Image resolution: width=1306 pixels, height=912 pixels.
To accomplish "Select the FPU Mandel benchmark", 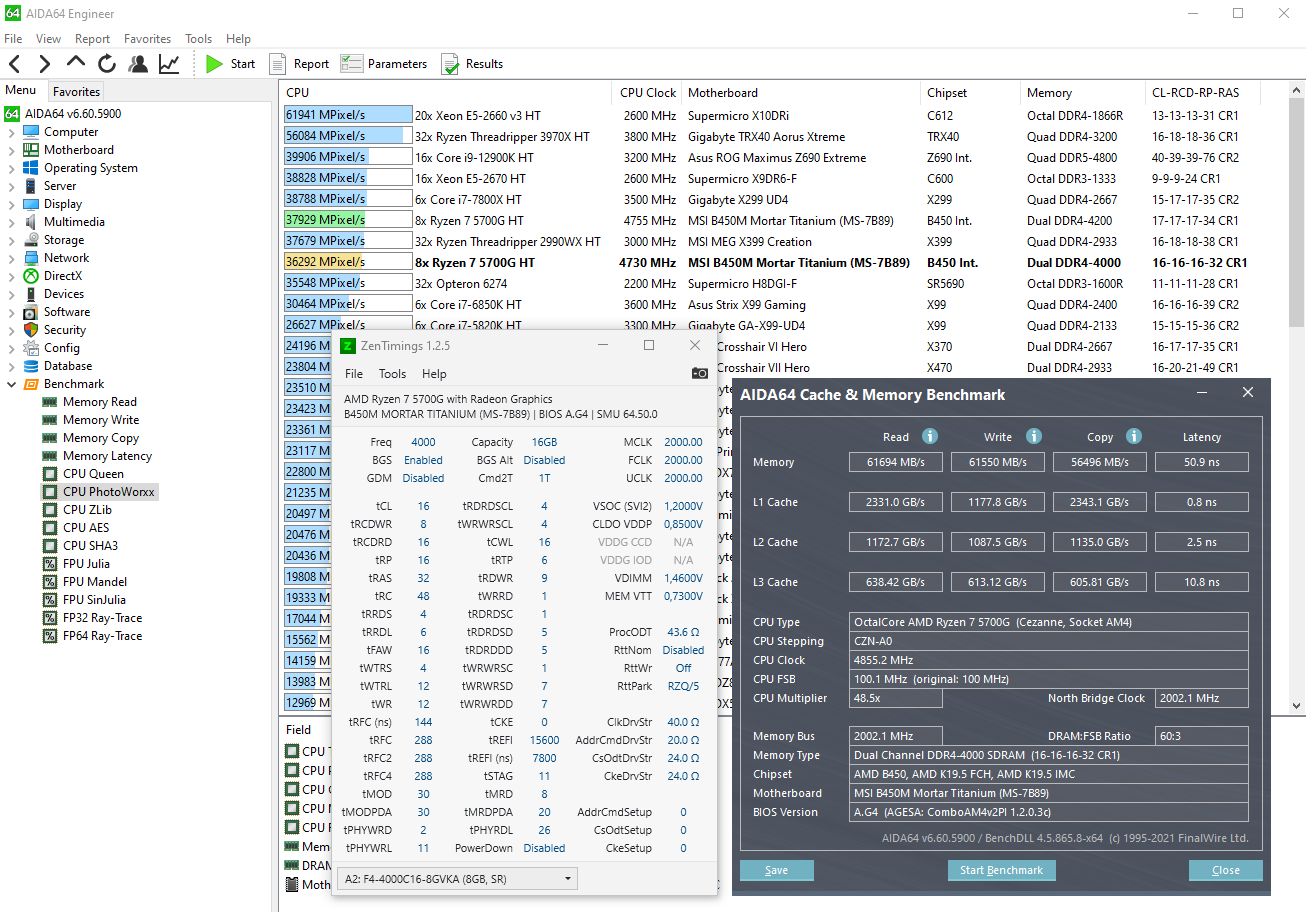I will [94, 582].
